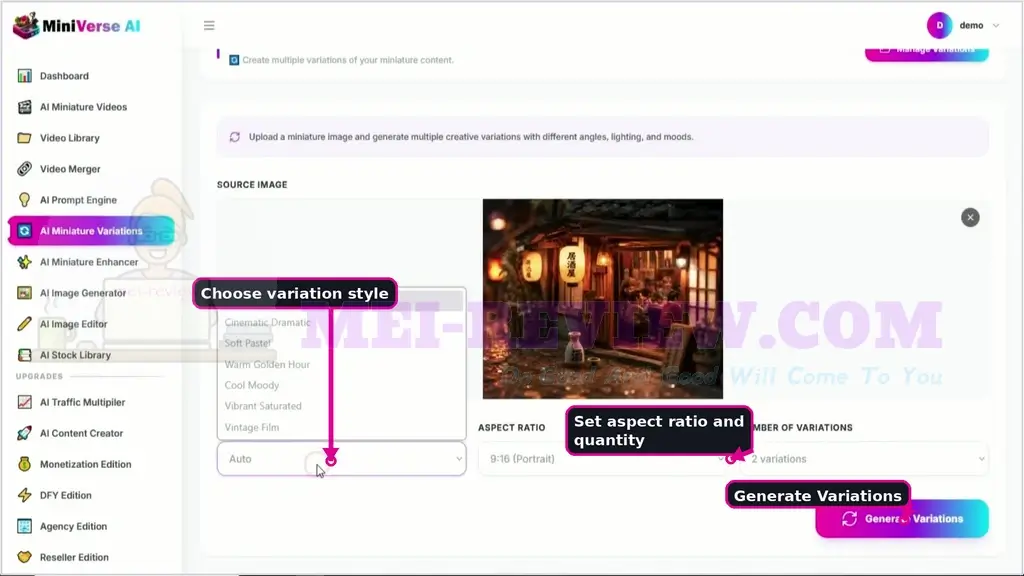
Task: Go to Dashboard page
Action: (x=64, y=76)
